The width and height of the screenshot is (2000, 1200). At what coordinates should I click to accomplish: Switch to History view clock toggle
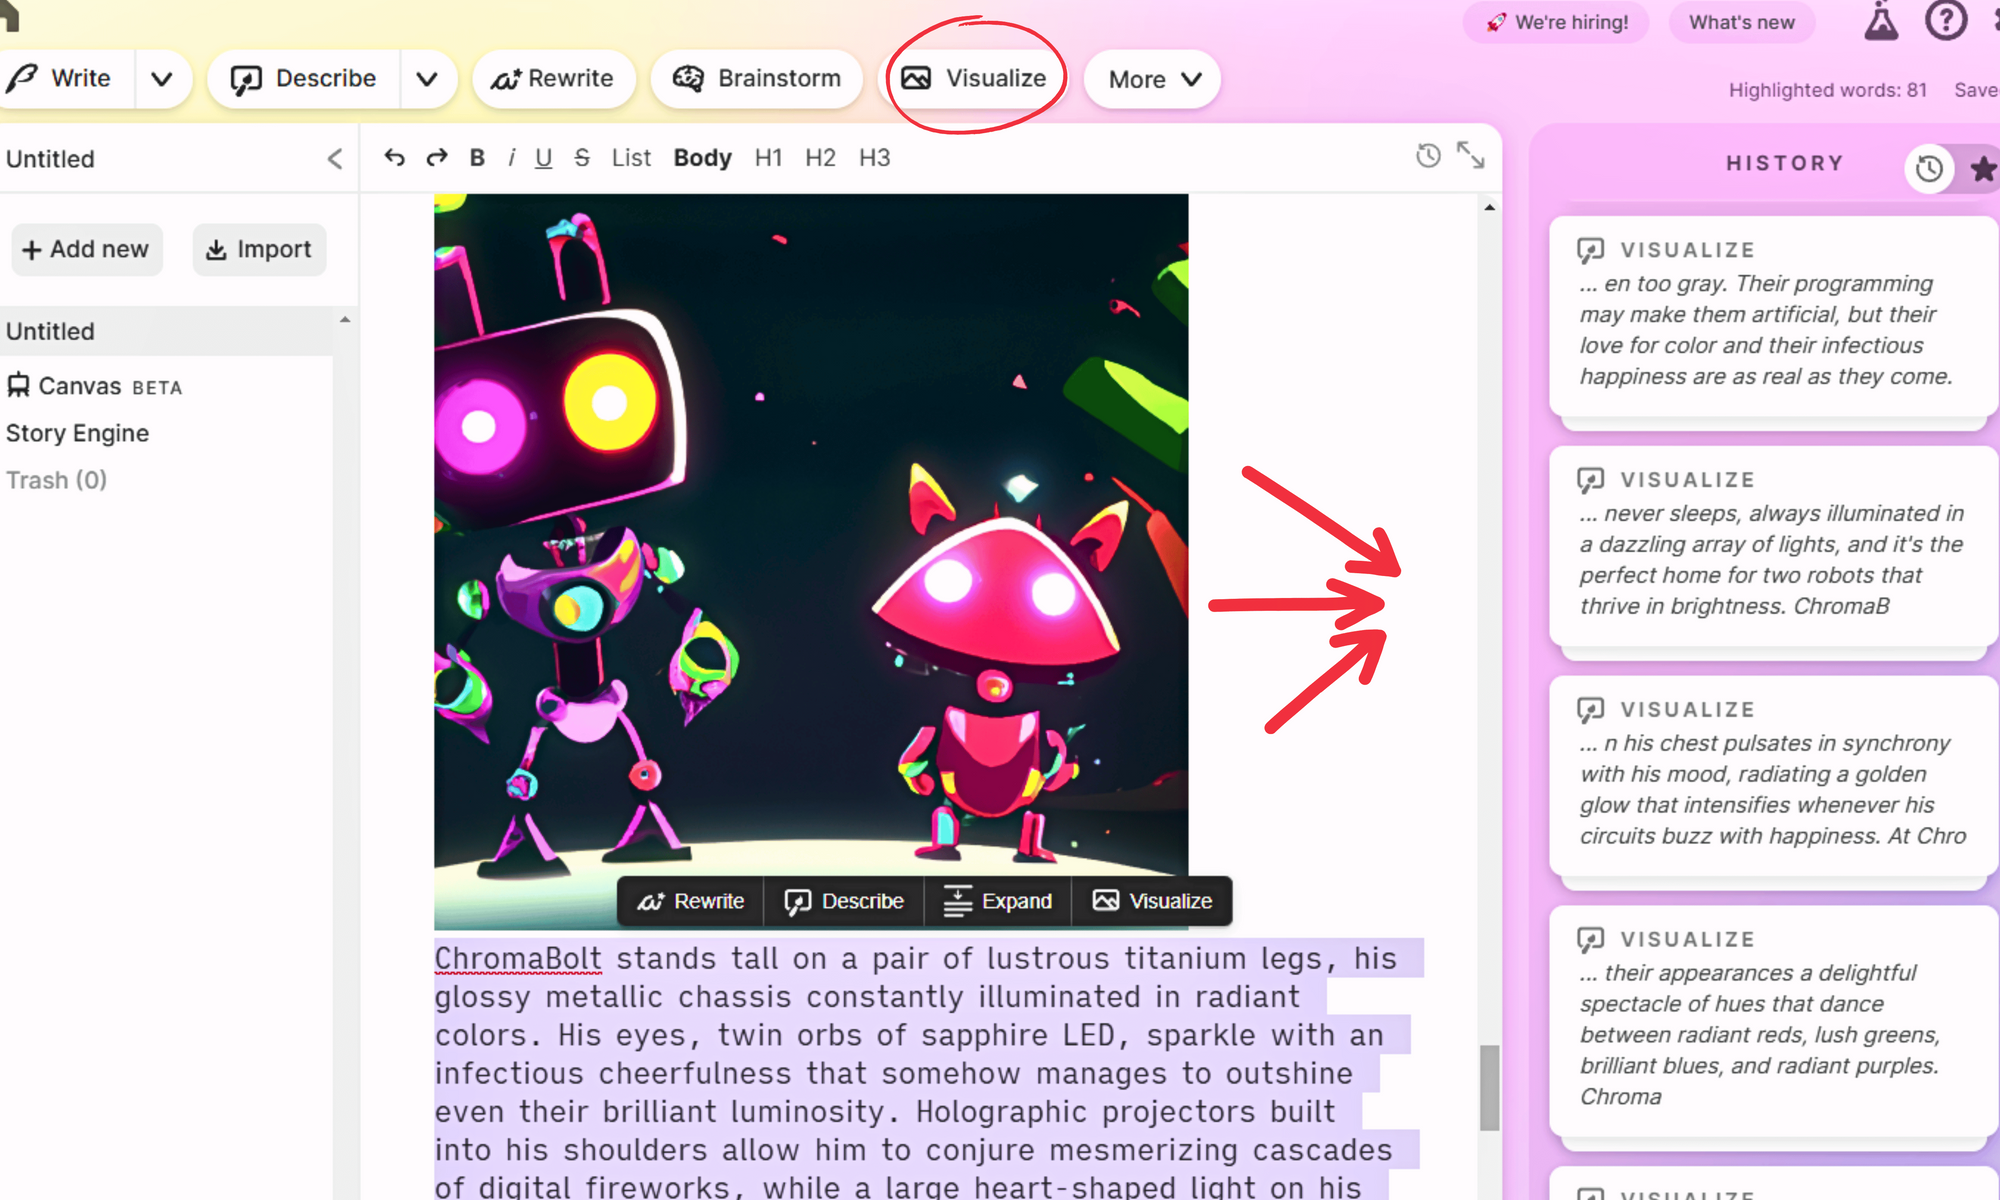pos(1930,169)
